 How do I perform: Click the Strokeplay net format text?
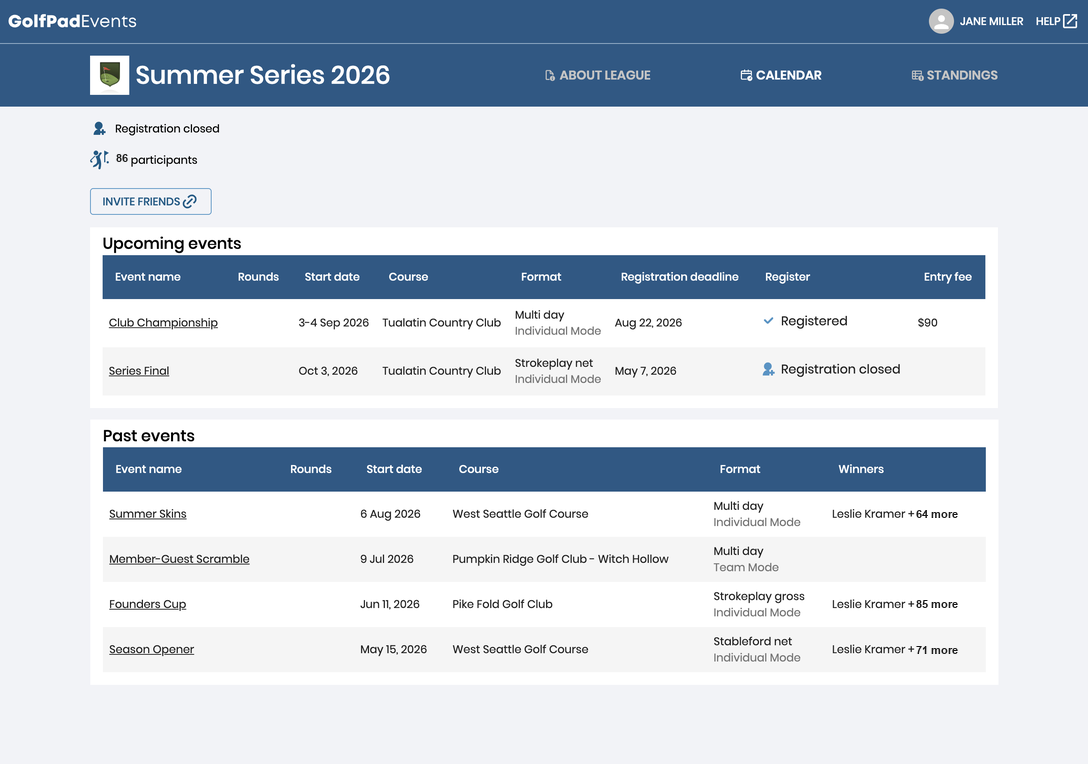click(x=554, y=363)
